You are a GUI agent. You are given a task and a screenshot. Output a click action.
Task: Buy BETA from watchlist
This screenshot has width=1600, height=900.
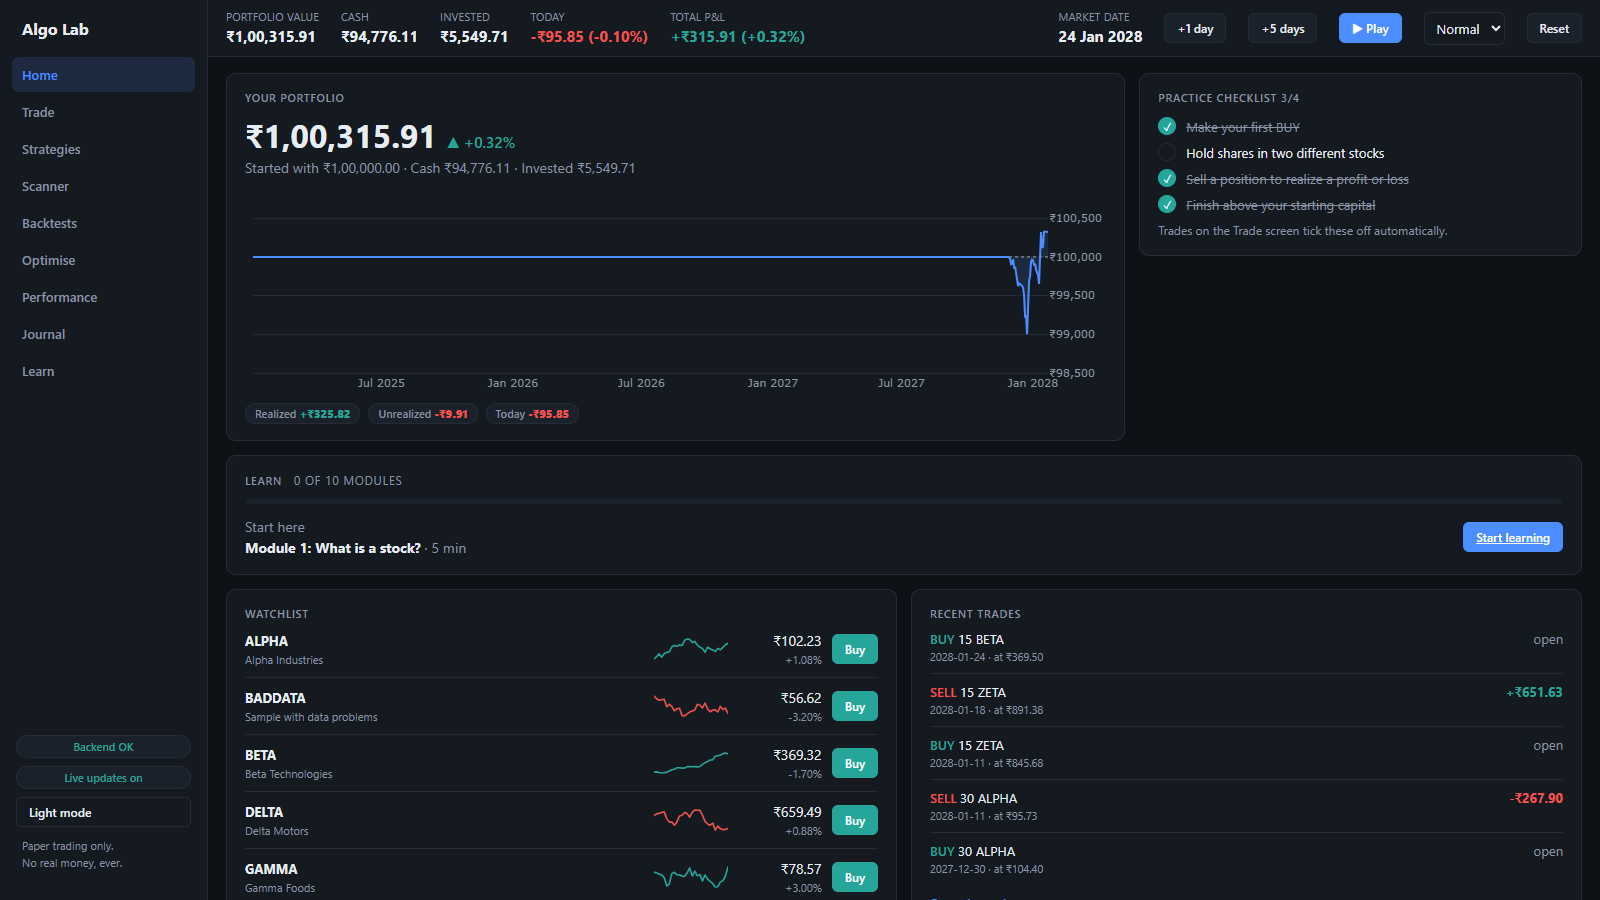click(x=855, y=763)
